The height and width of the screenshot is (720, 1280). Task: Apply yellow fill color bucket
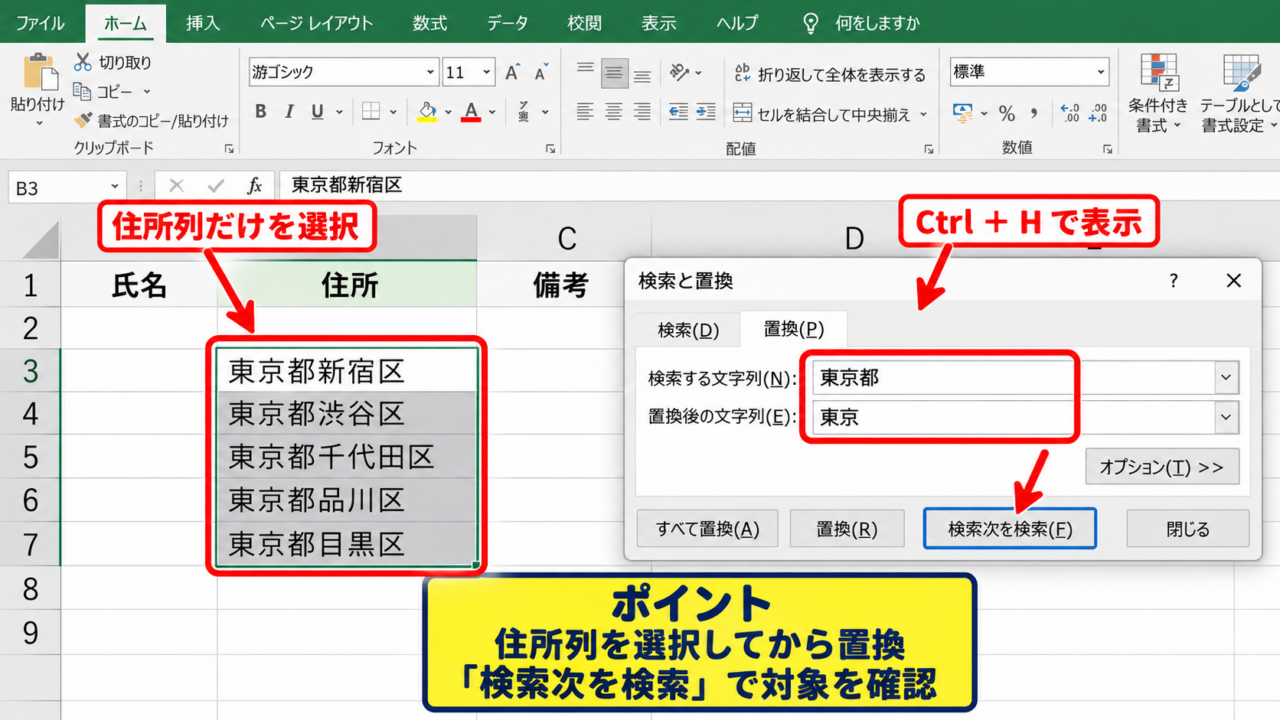tap(427, 112)
